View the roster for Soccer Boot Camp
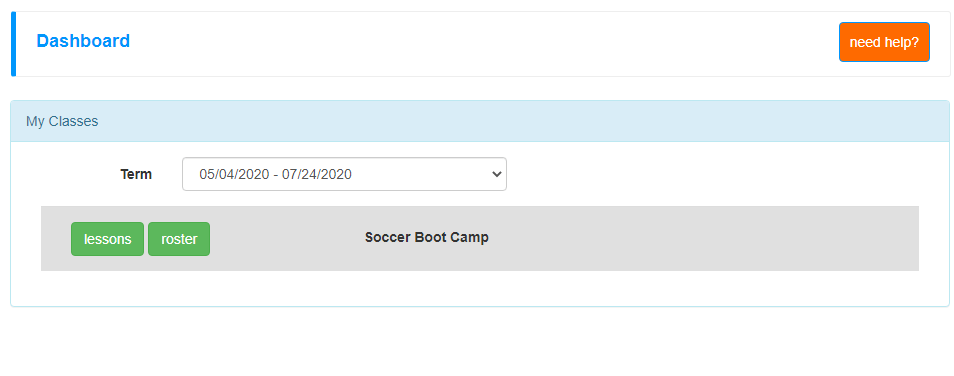954x376 pixels. point(179,239)
